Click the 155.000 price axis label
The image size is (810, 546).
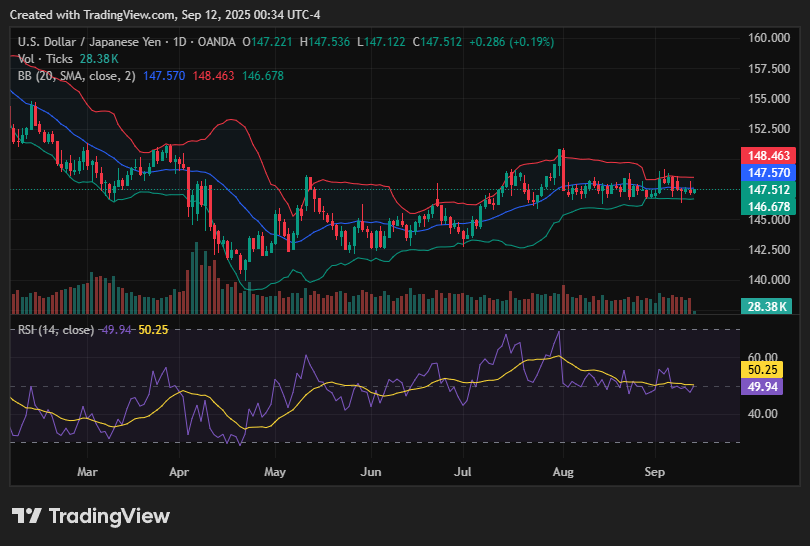(769, 99)
